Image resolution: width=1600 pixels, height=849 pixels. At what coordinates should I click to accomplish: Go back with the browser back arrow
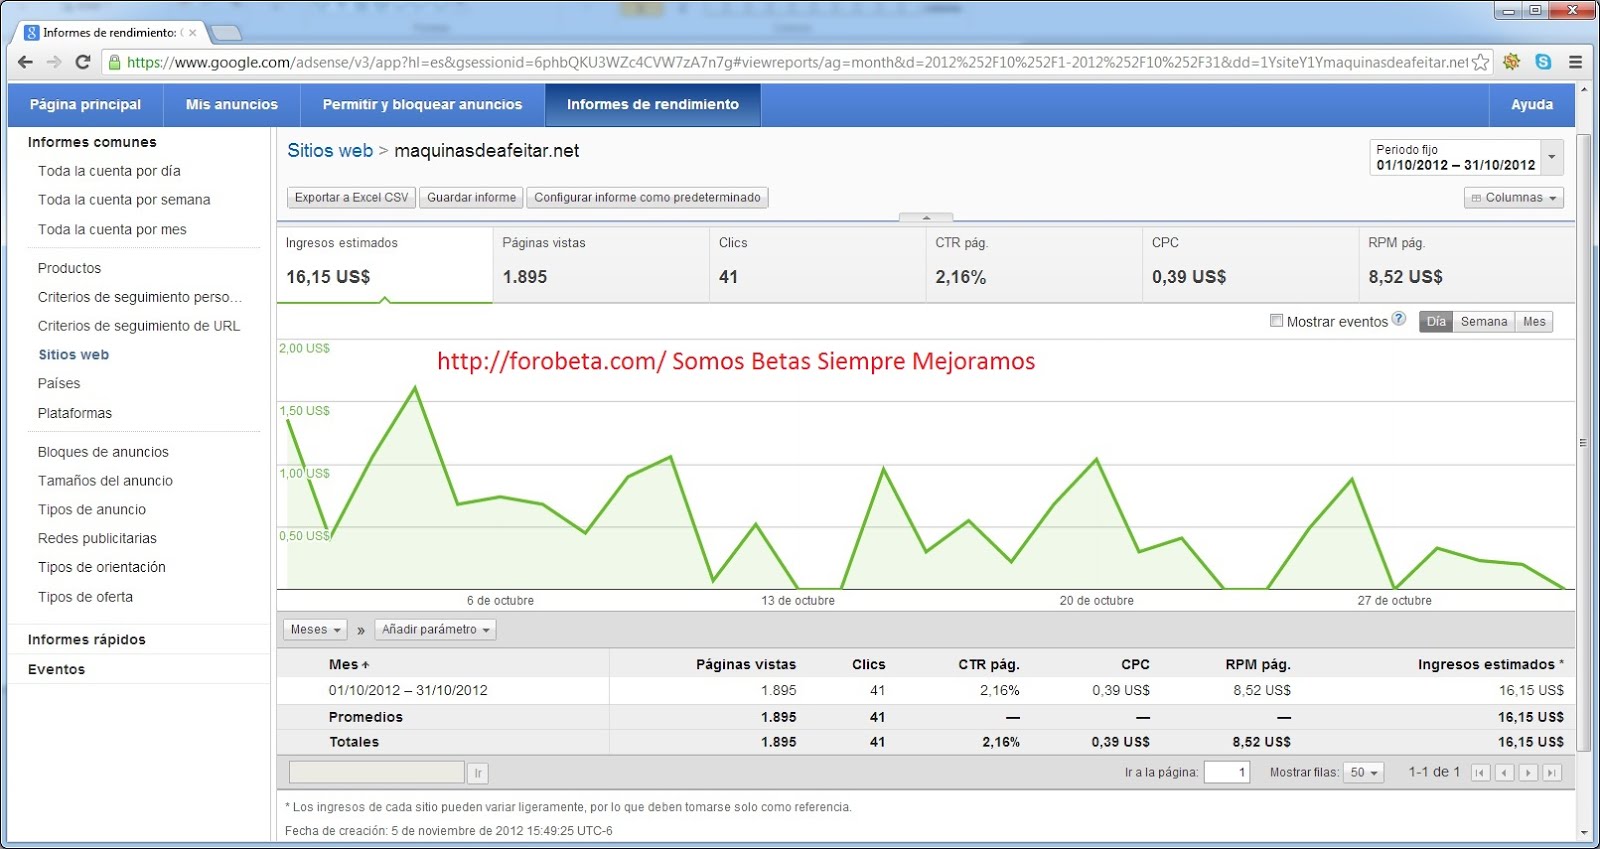[x=26, y=62]
